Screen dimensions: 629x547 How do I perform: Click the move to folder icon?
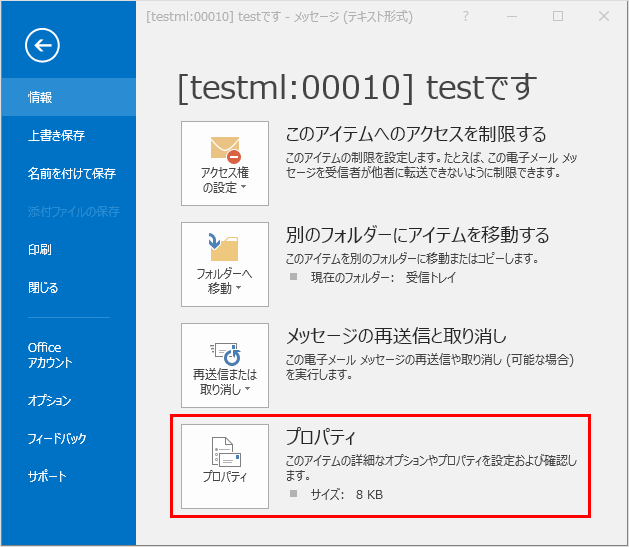pos(225,250)
